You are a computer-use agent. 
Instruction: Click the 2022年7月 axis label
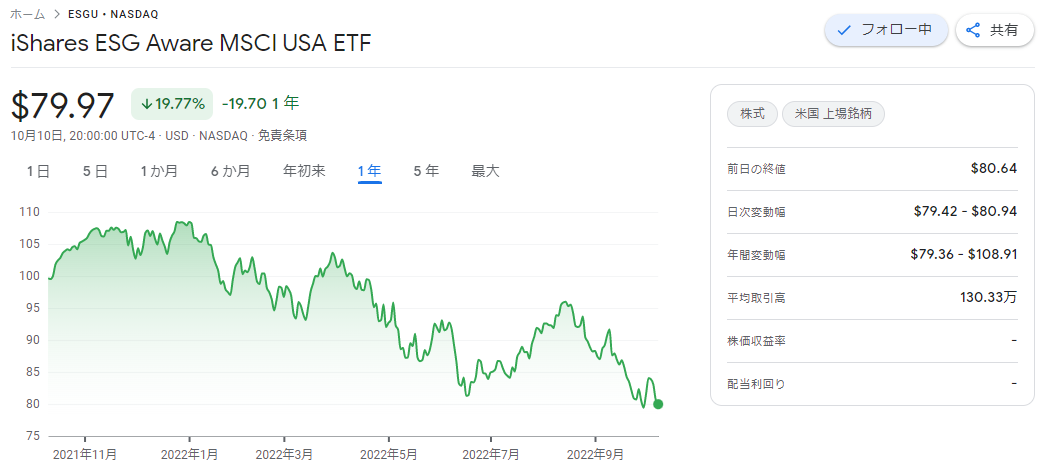click(x=491, y=455)
